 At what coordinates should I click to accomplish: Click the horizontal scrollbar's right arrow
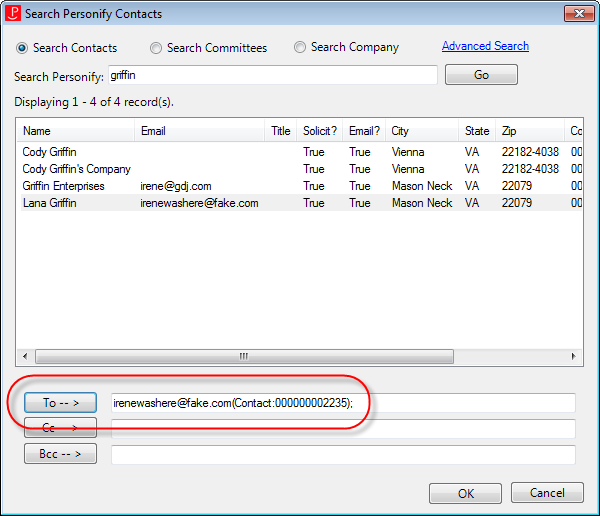573,356
